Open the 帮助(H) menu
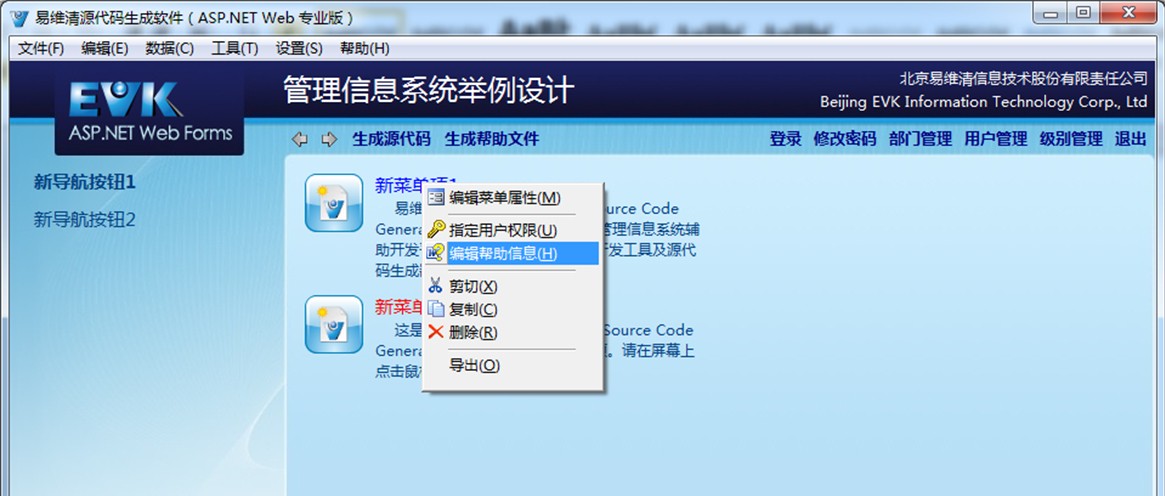 click(x=365, y=48)
